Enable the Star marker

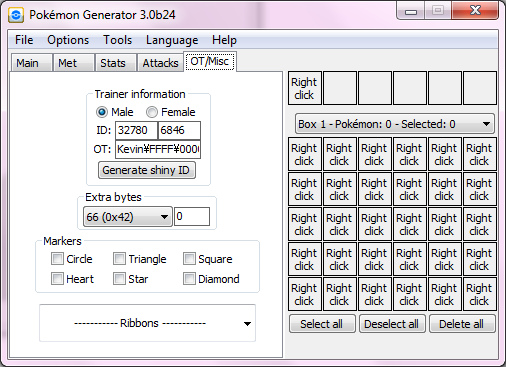(119, 279)
